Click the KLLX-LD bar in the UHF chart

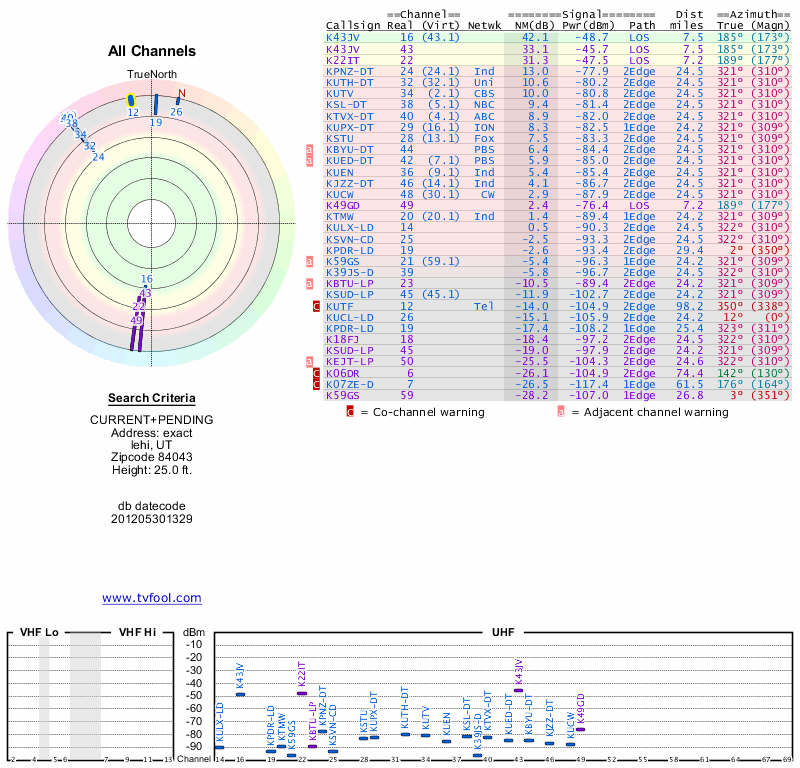(x=219, y=747)
